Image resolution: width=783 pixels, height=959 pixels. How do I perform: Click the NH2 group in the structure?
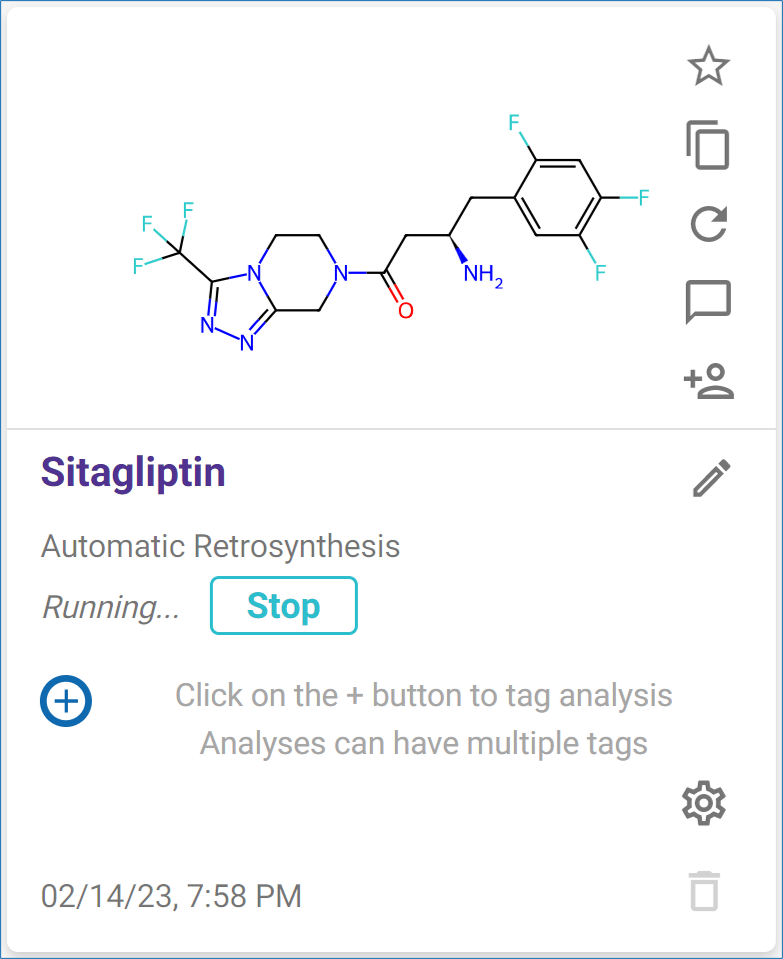[482, 275]
